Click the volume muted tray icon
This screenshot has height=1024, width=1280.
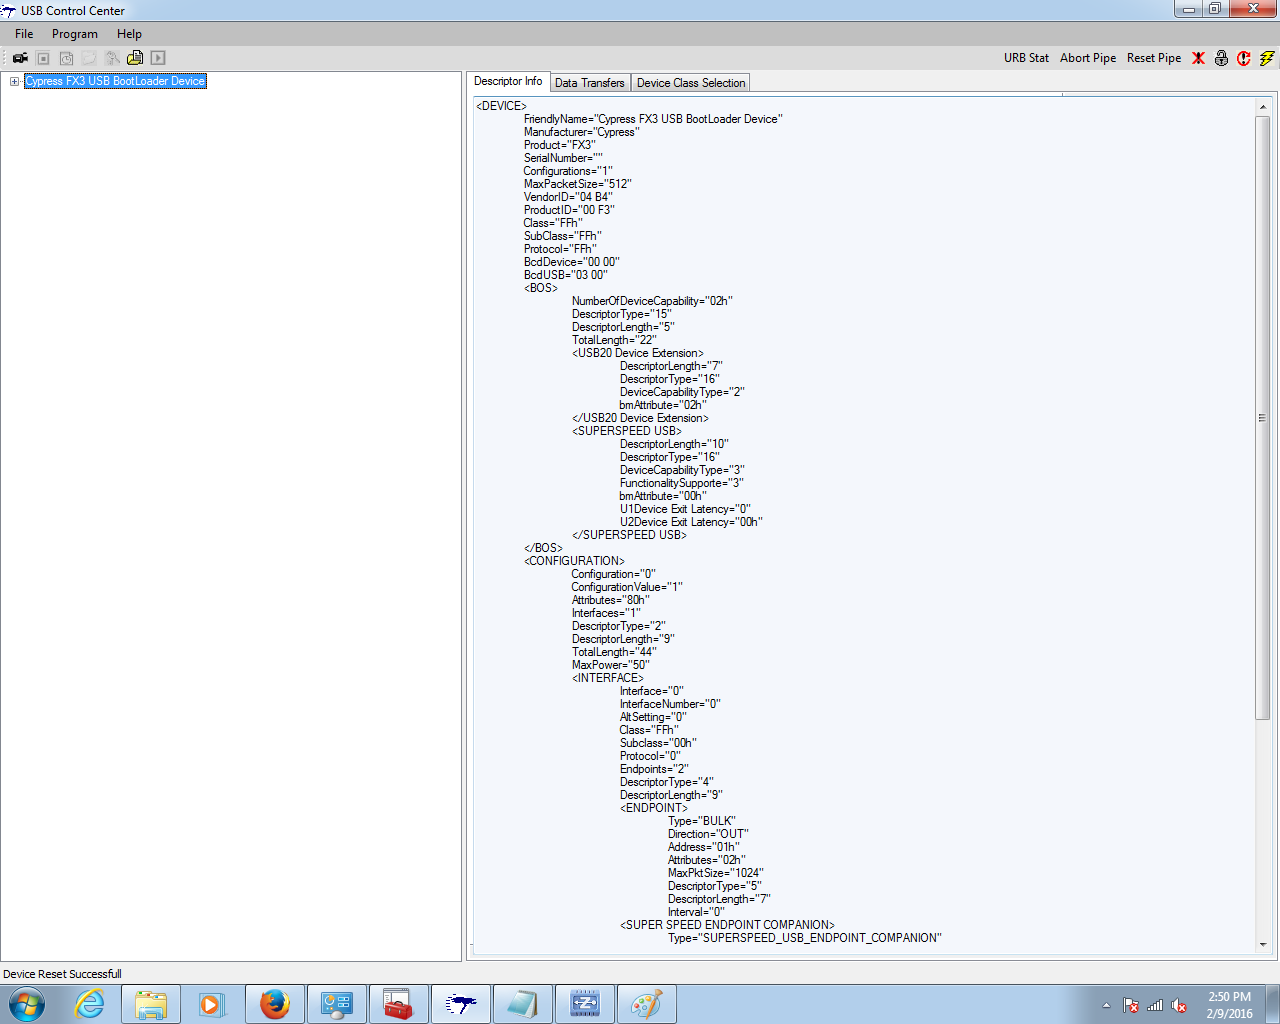click(1179, 1005)
